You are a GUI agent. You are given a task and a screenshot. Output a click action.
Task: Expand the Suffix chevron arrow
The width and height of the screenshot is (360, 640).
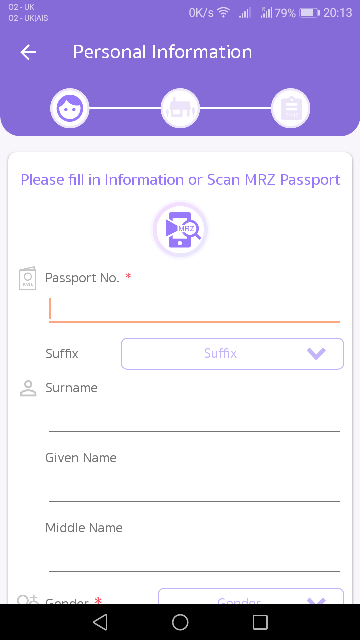316,353
